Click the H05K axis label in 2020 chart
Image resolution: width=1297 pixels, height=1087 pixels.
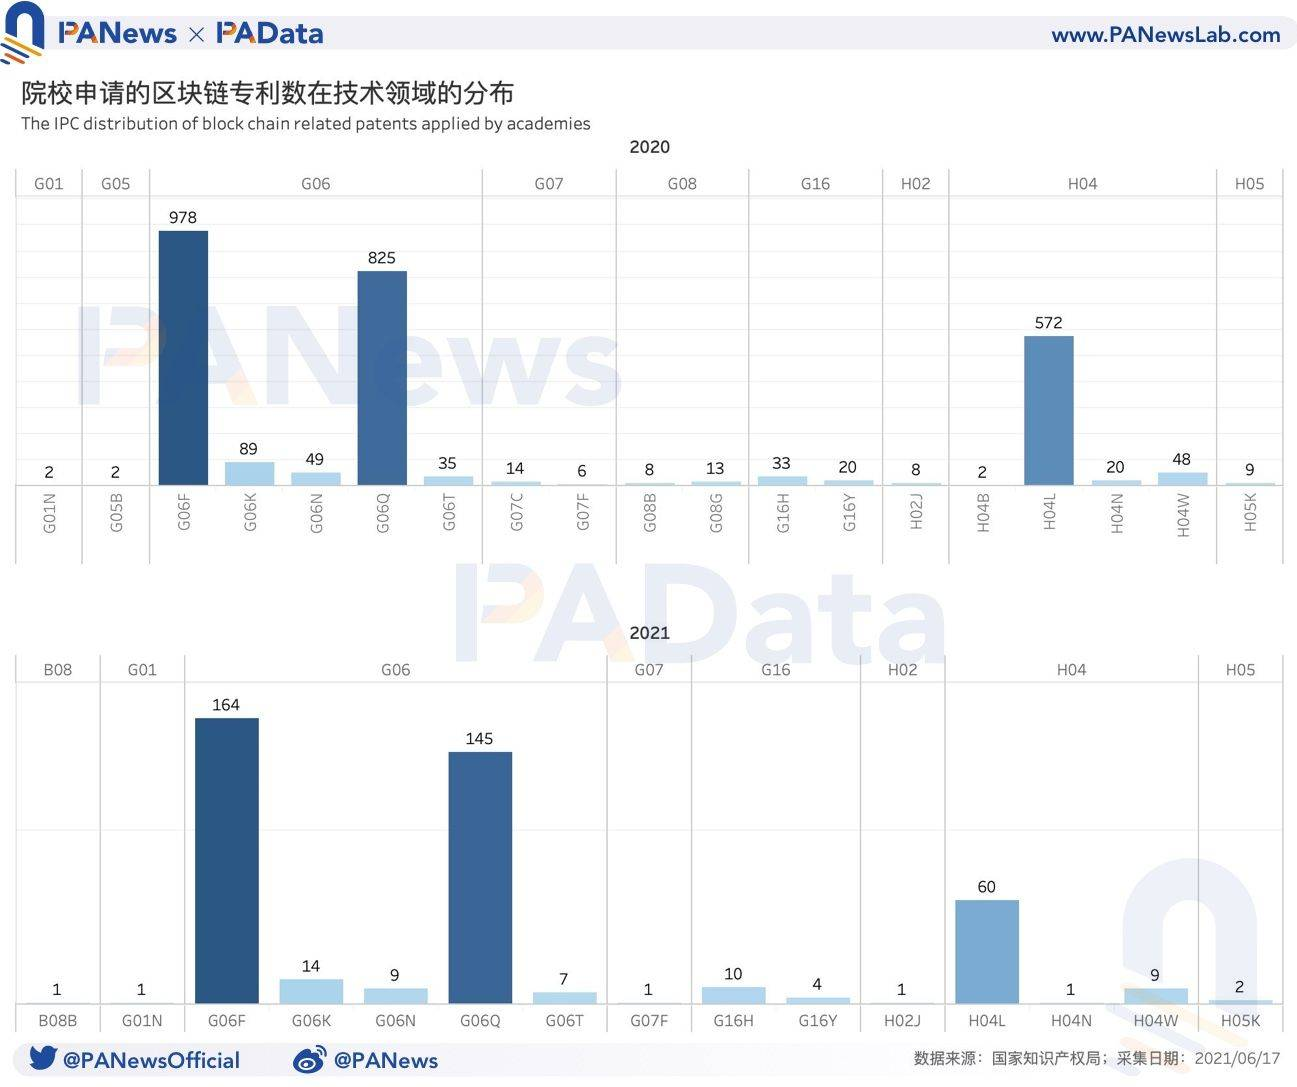coord(1250,512)
